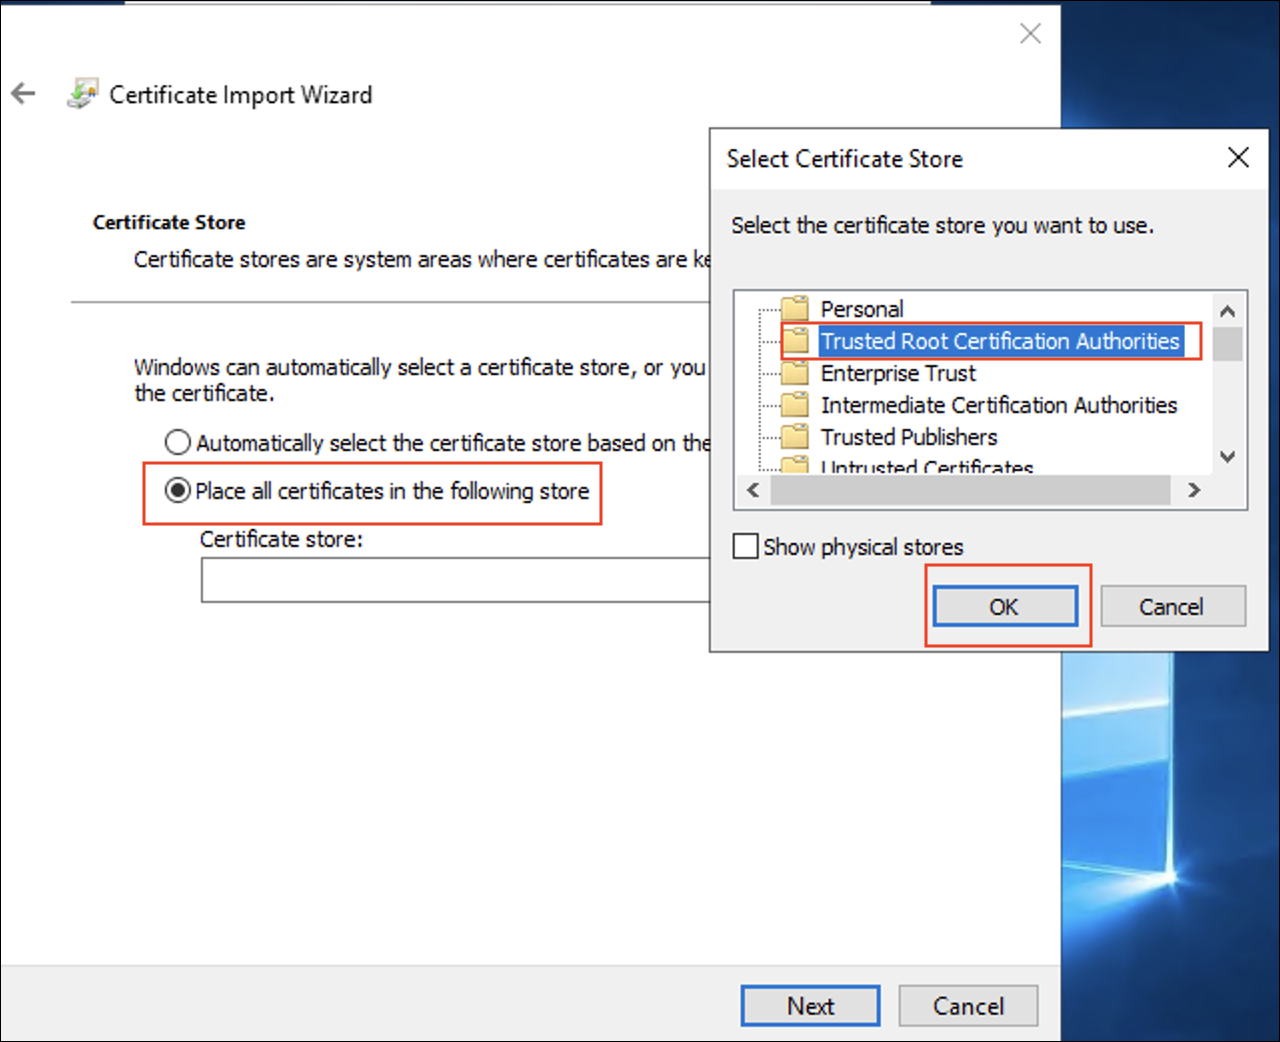Click the Untrusted Certificates folder icon
This screenshot has height=1042, width=1280.
[795, 464]
